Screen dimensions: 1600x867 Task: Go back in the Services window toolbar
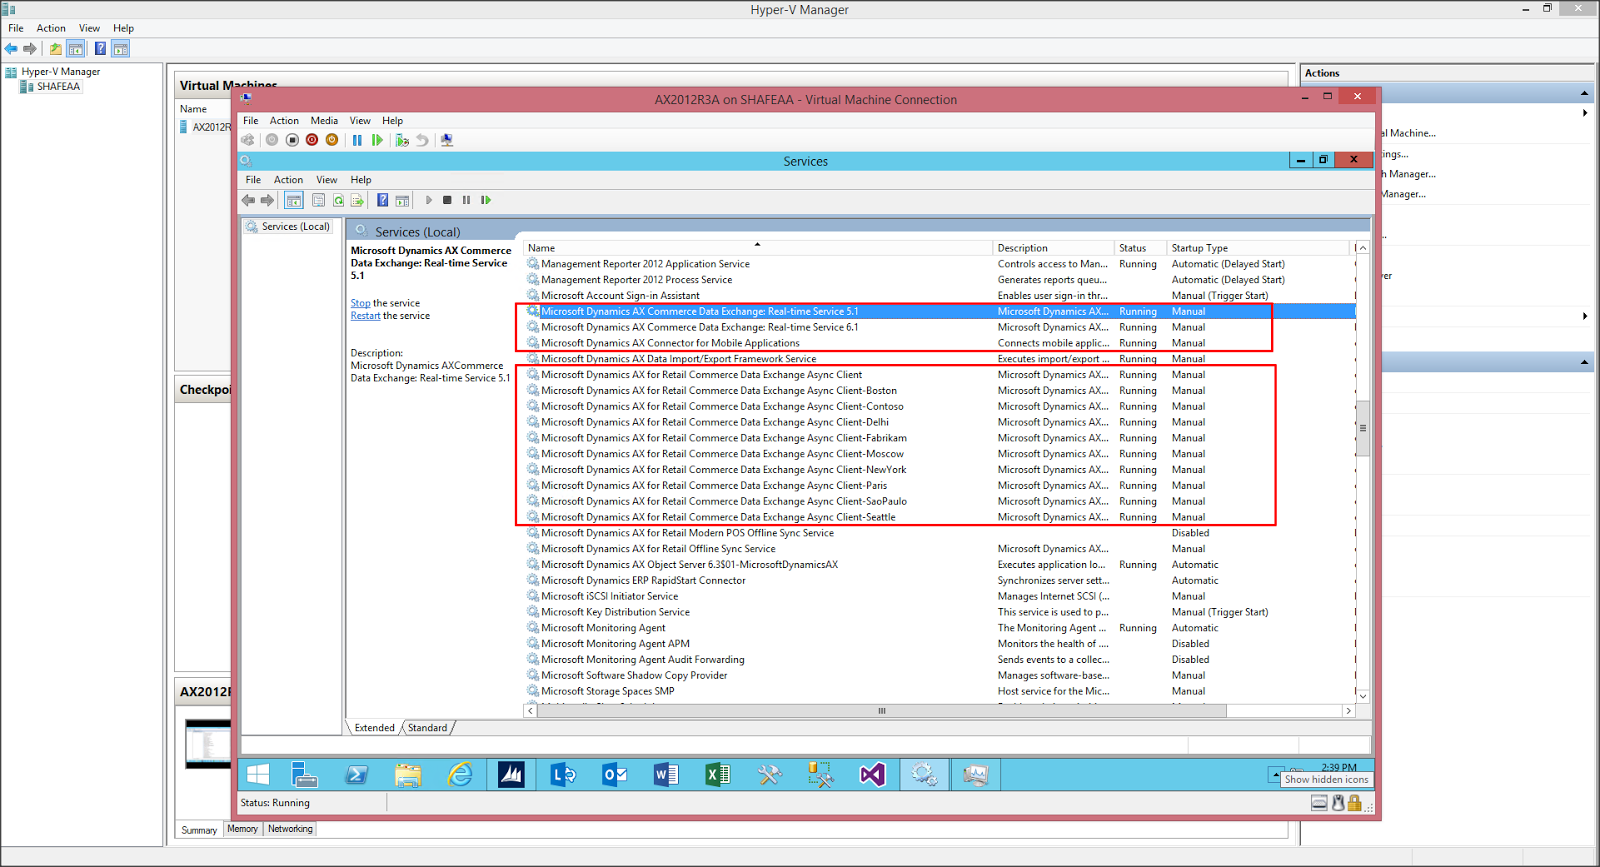(x=248, y=200)
